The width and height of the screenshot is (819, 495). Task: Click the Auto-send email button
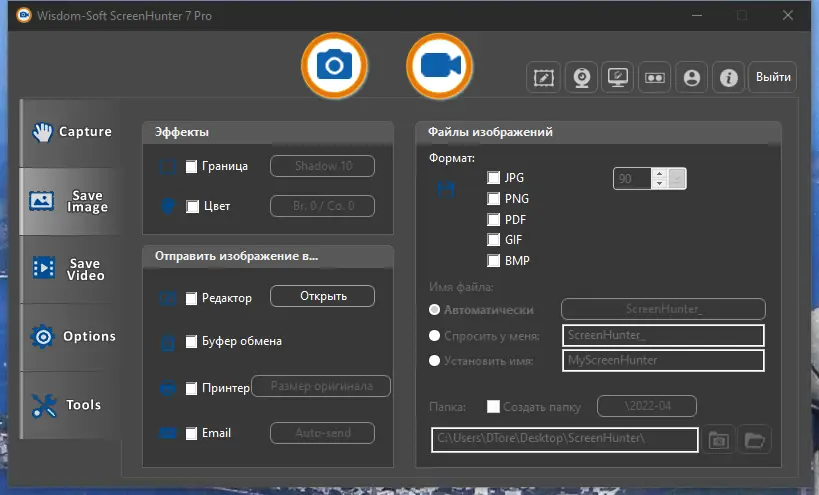click(x=322, y=433)
